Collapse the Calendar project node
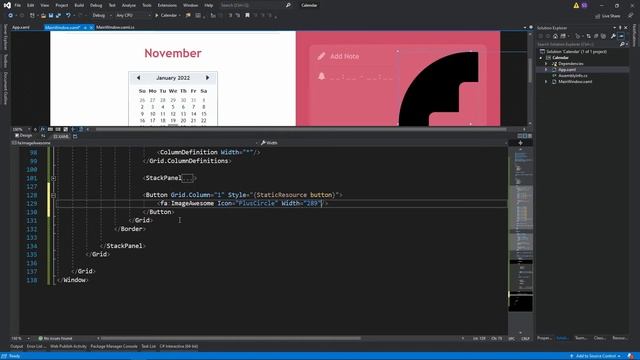 tap(541, 58)
